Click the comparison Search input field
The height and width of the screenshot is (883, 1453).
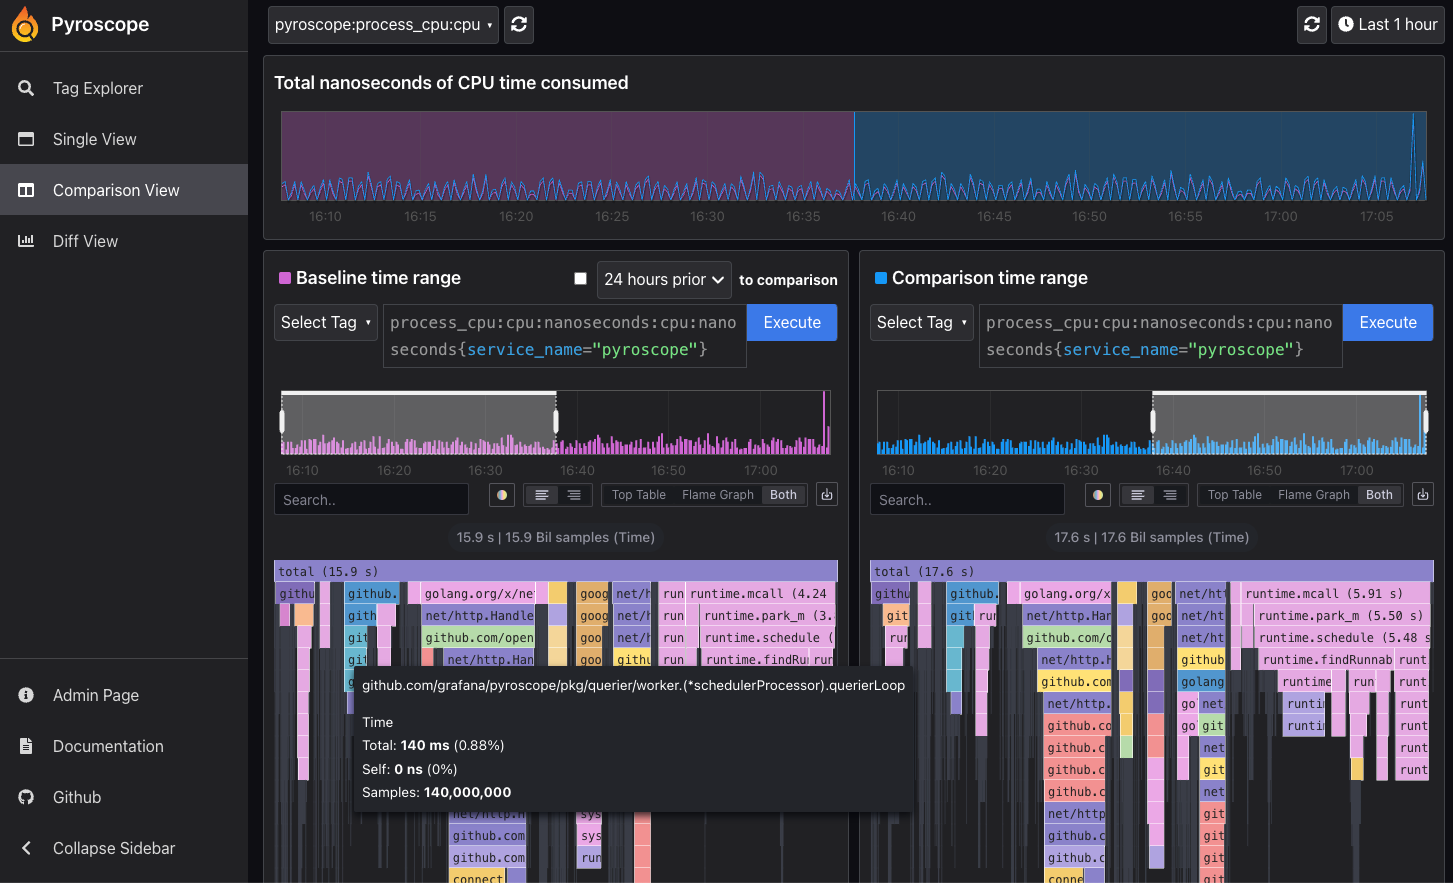tap(966, 499)
